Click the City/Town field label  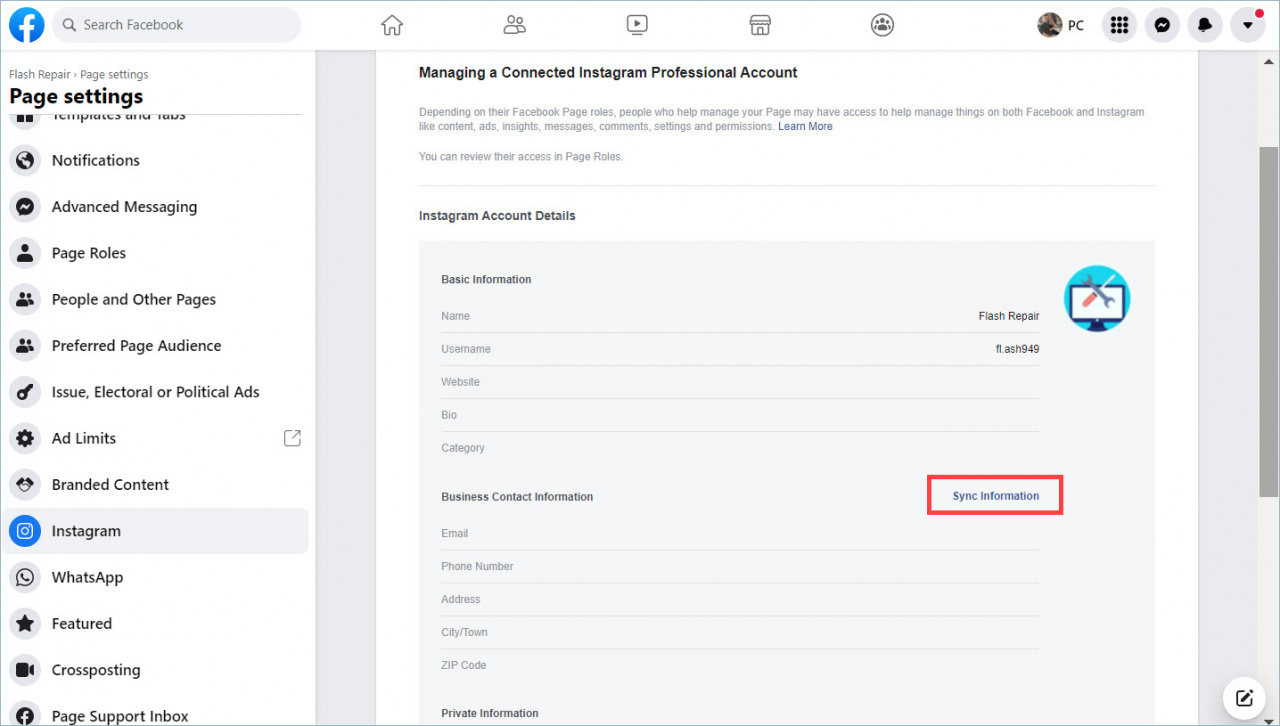[x=465, y=632]
